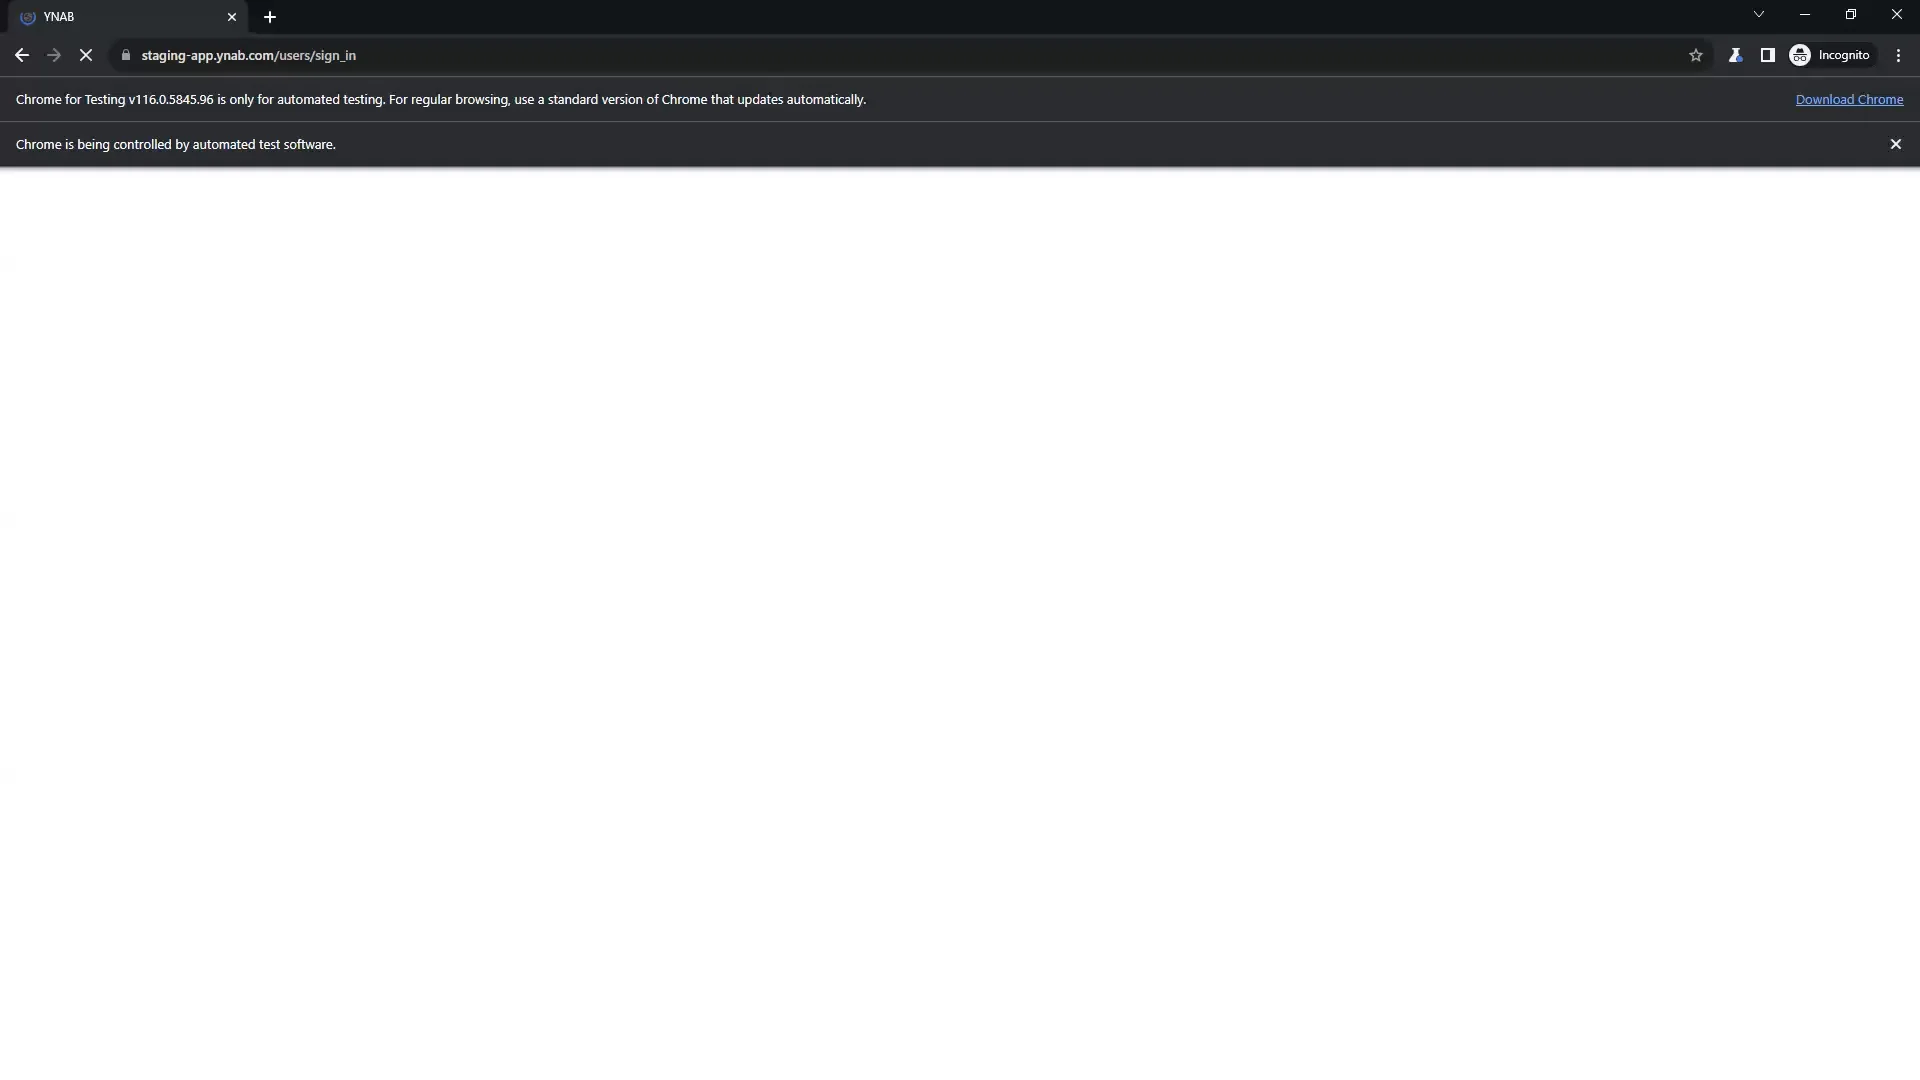The height and width of the screenshot is (1080, 1920).
Task: Open a new tab with plus button
Action: [270, 17]
